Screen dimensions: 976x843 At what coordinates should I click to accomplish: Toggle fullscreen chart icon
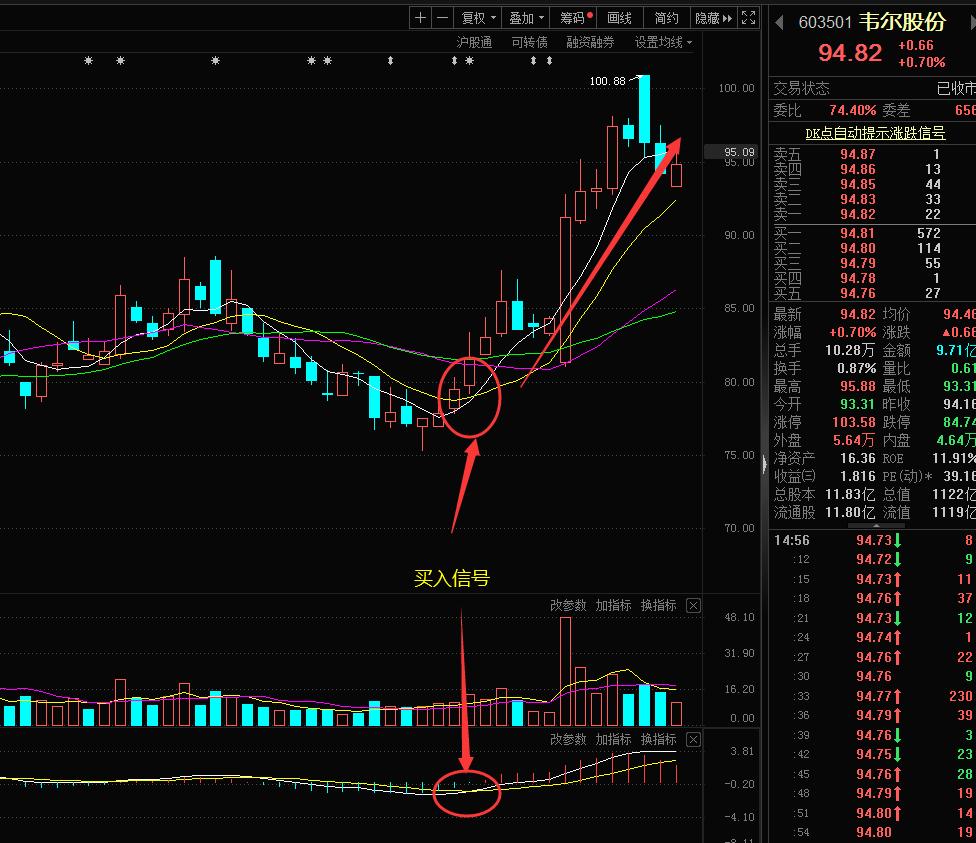click(748, 18)
